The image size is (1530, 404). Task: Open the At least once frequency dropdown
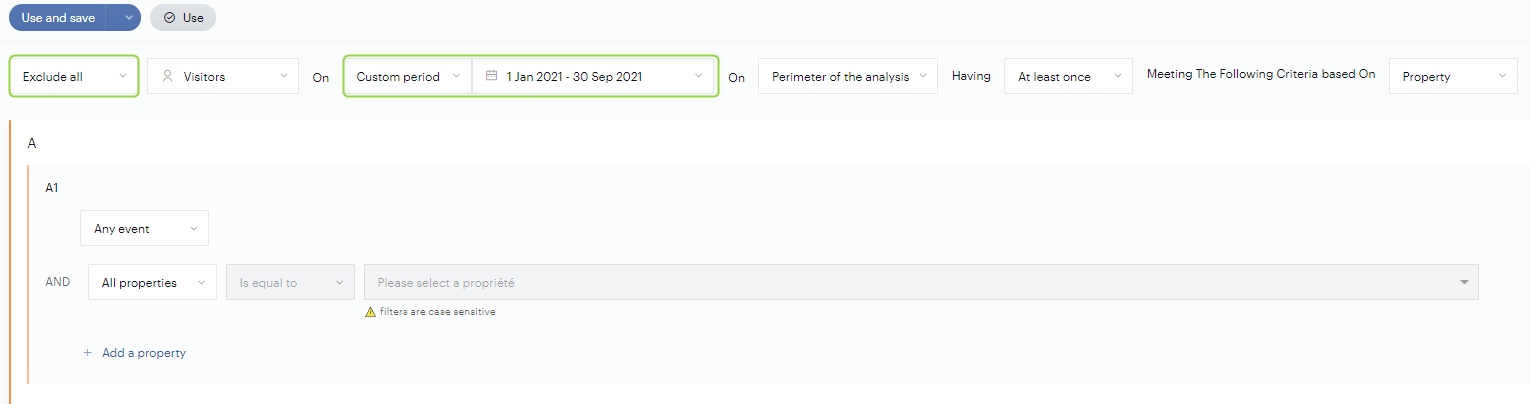click(1067, 76)
